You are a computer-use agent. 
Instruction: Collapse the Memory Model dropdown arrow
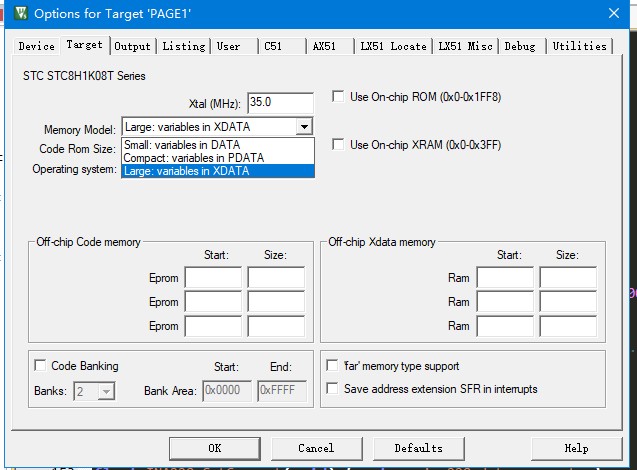click(x=304, y=127)
